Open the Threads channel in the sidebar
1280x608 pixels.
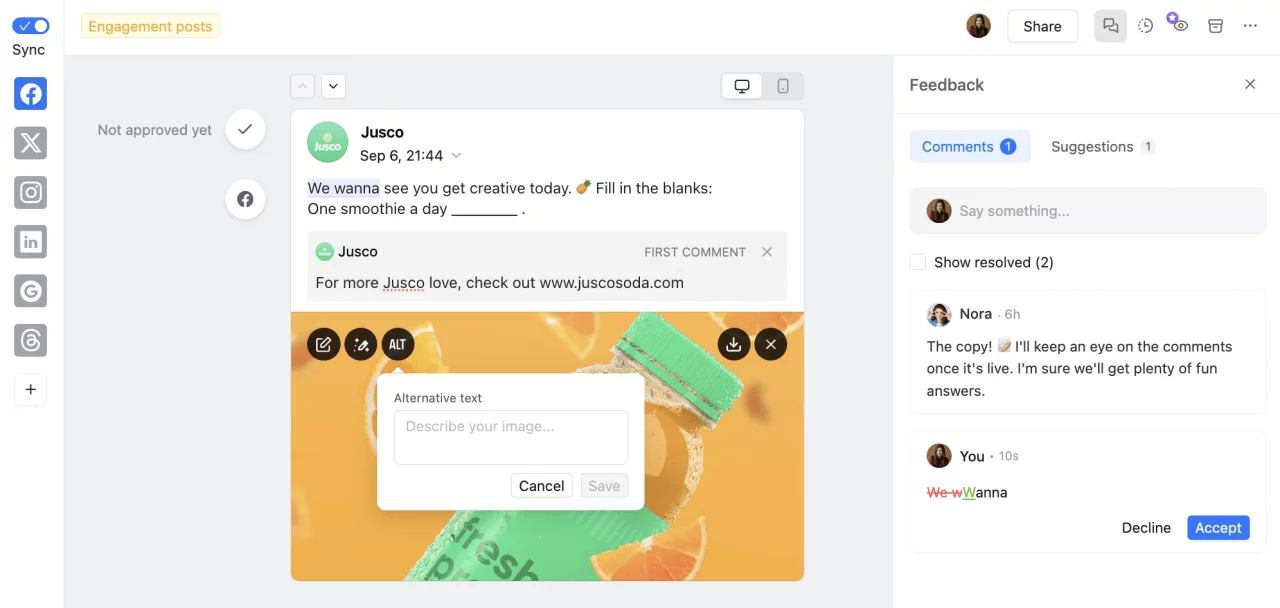[30, 340]
